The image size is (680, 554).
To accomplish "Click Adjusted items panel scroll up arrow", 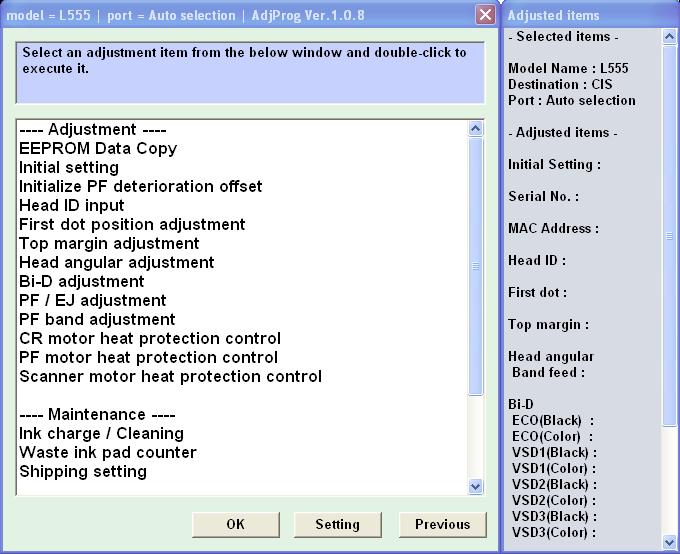I will pos(669,36).
